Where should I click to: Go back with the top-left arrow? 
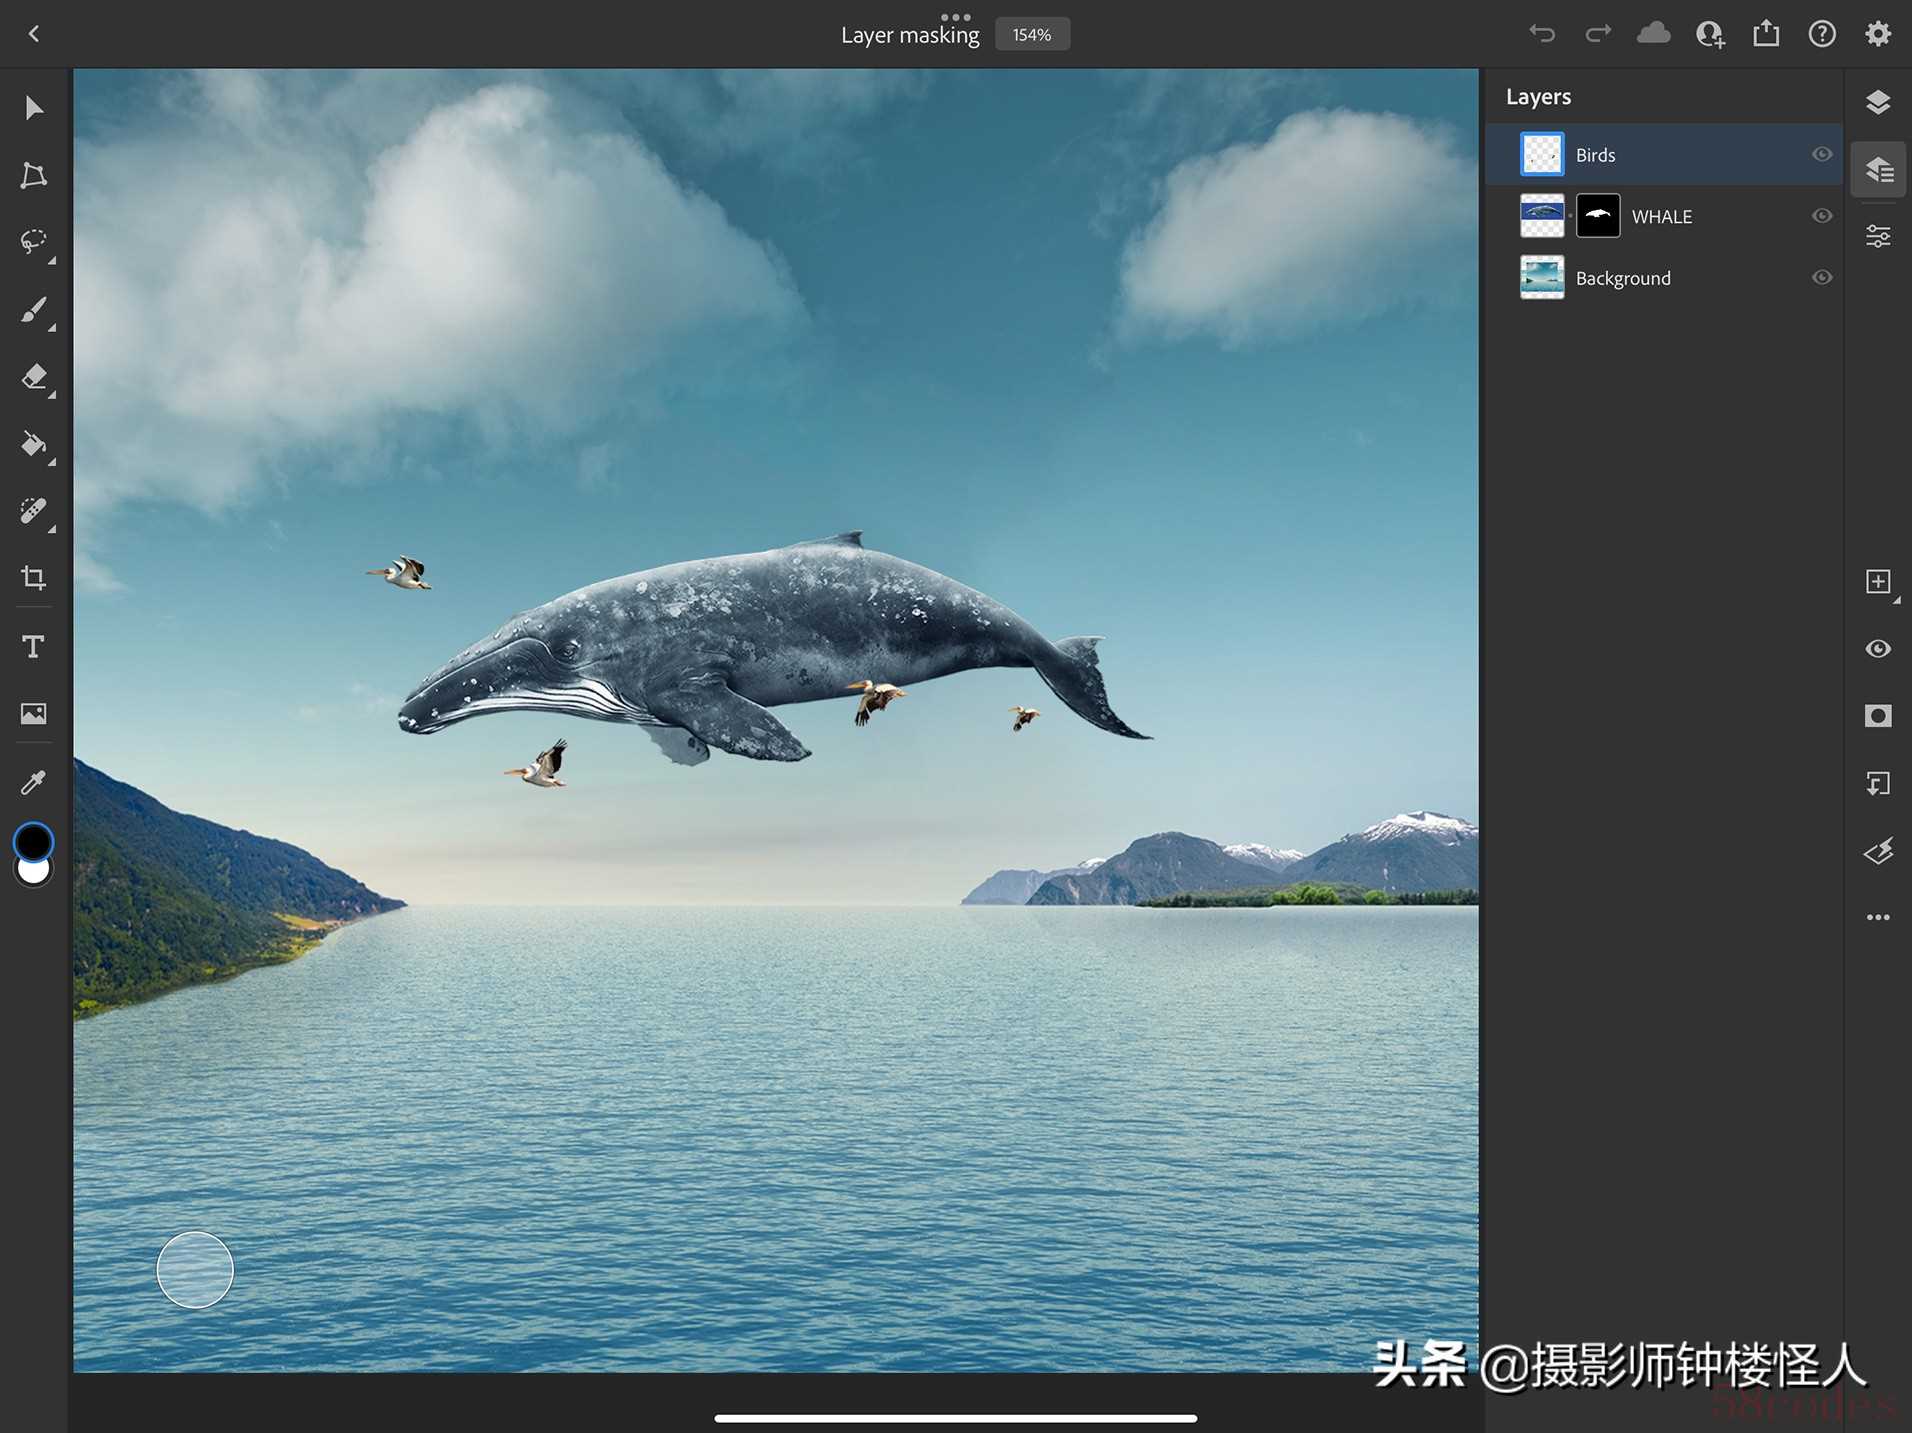pyautogui.click(x=34, y=34)
